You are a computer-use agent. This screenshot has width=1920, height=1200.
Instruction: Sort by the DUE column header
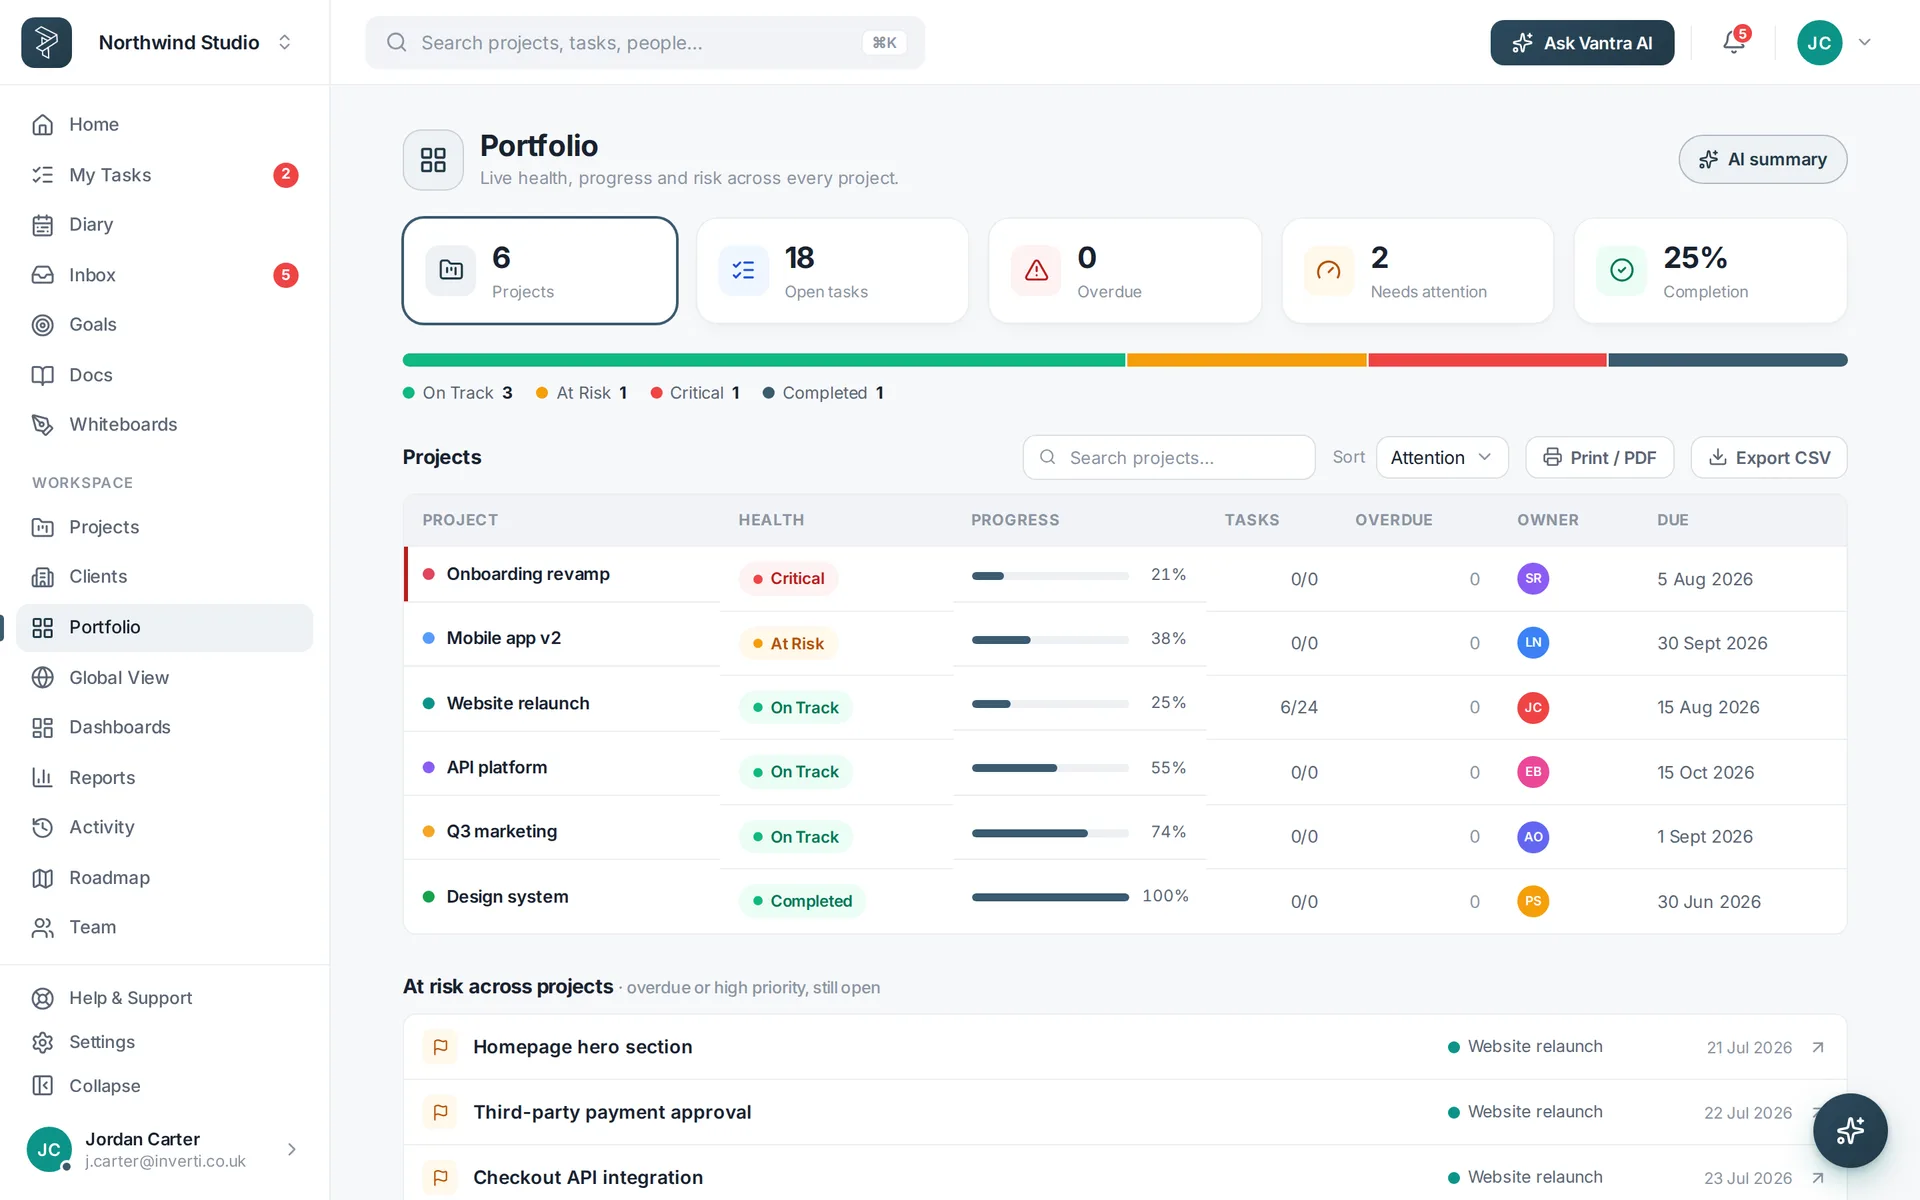1672,520
